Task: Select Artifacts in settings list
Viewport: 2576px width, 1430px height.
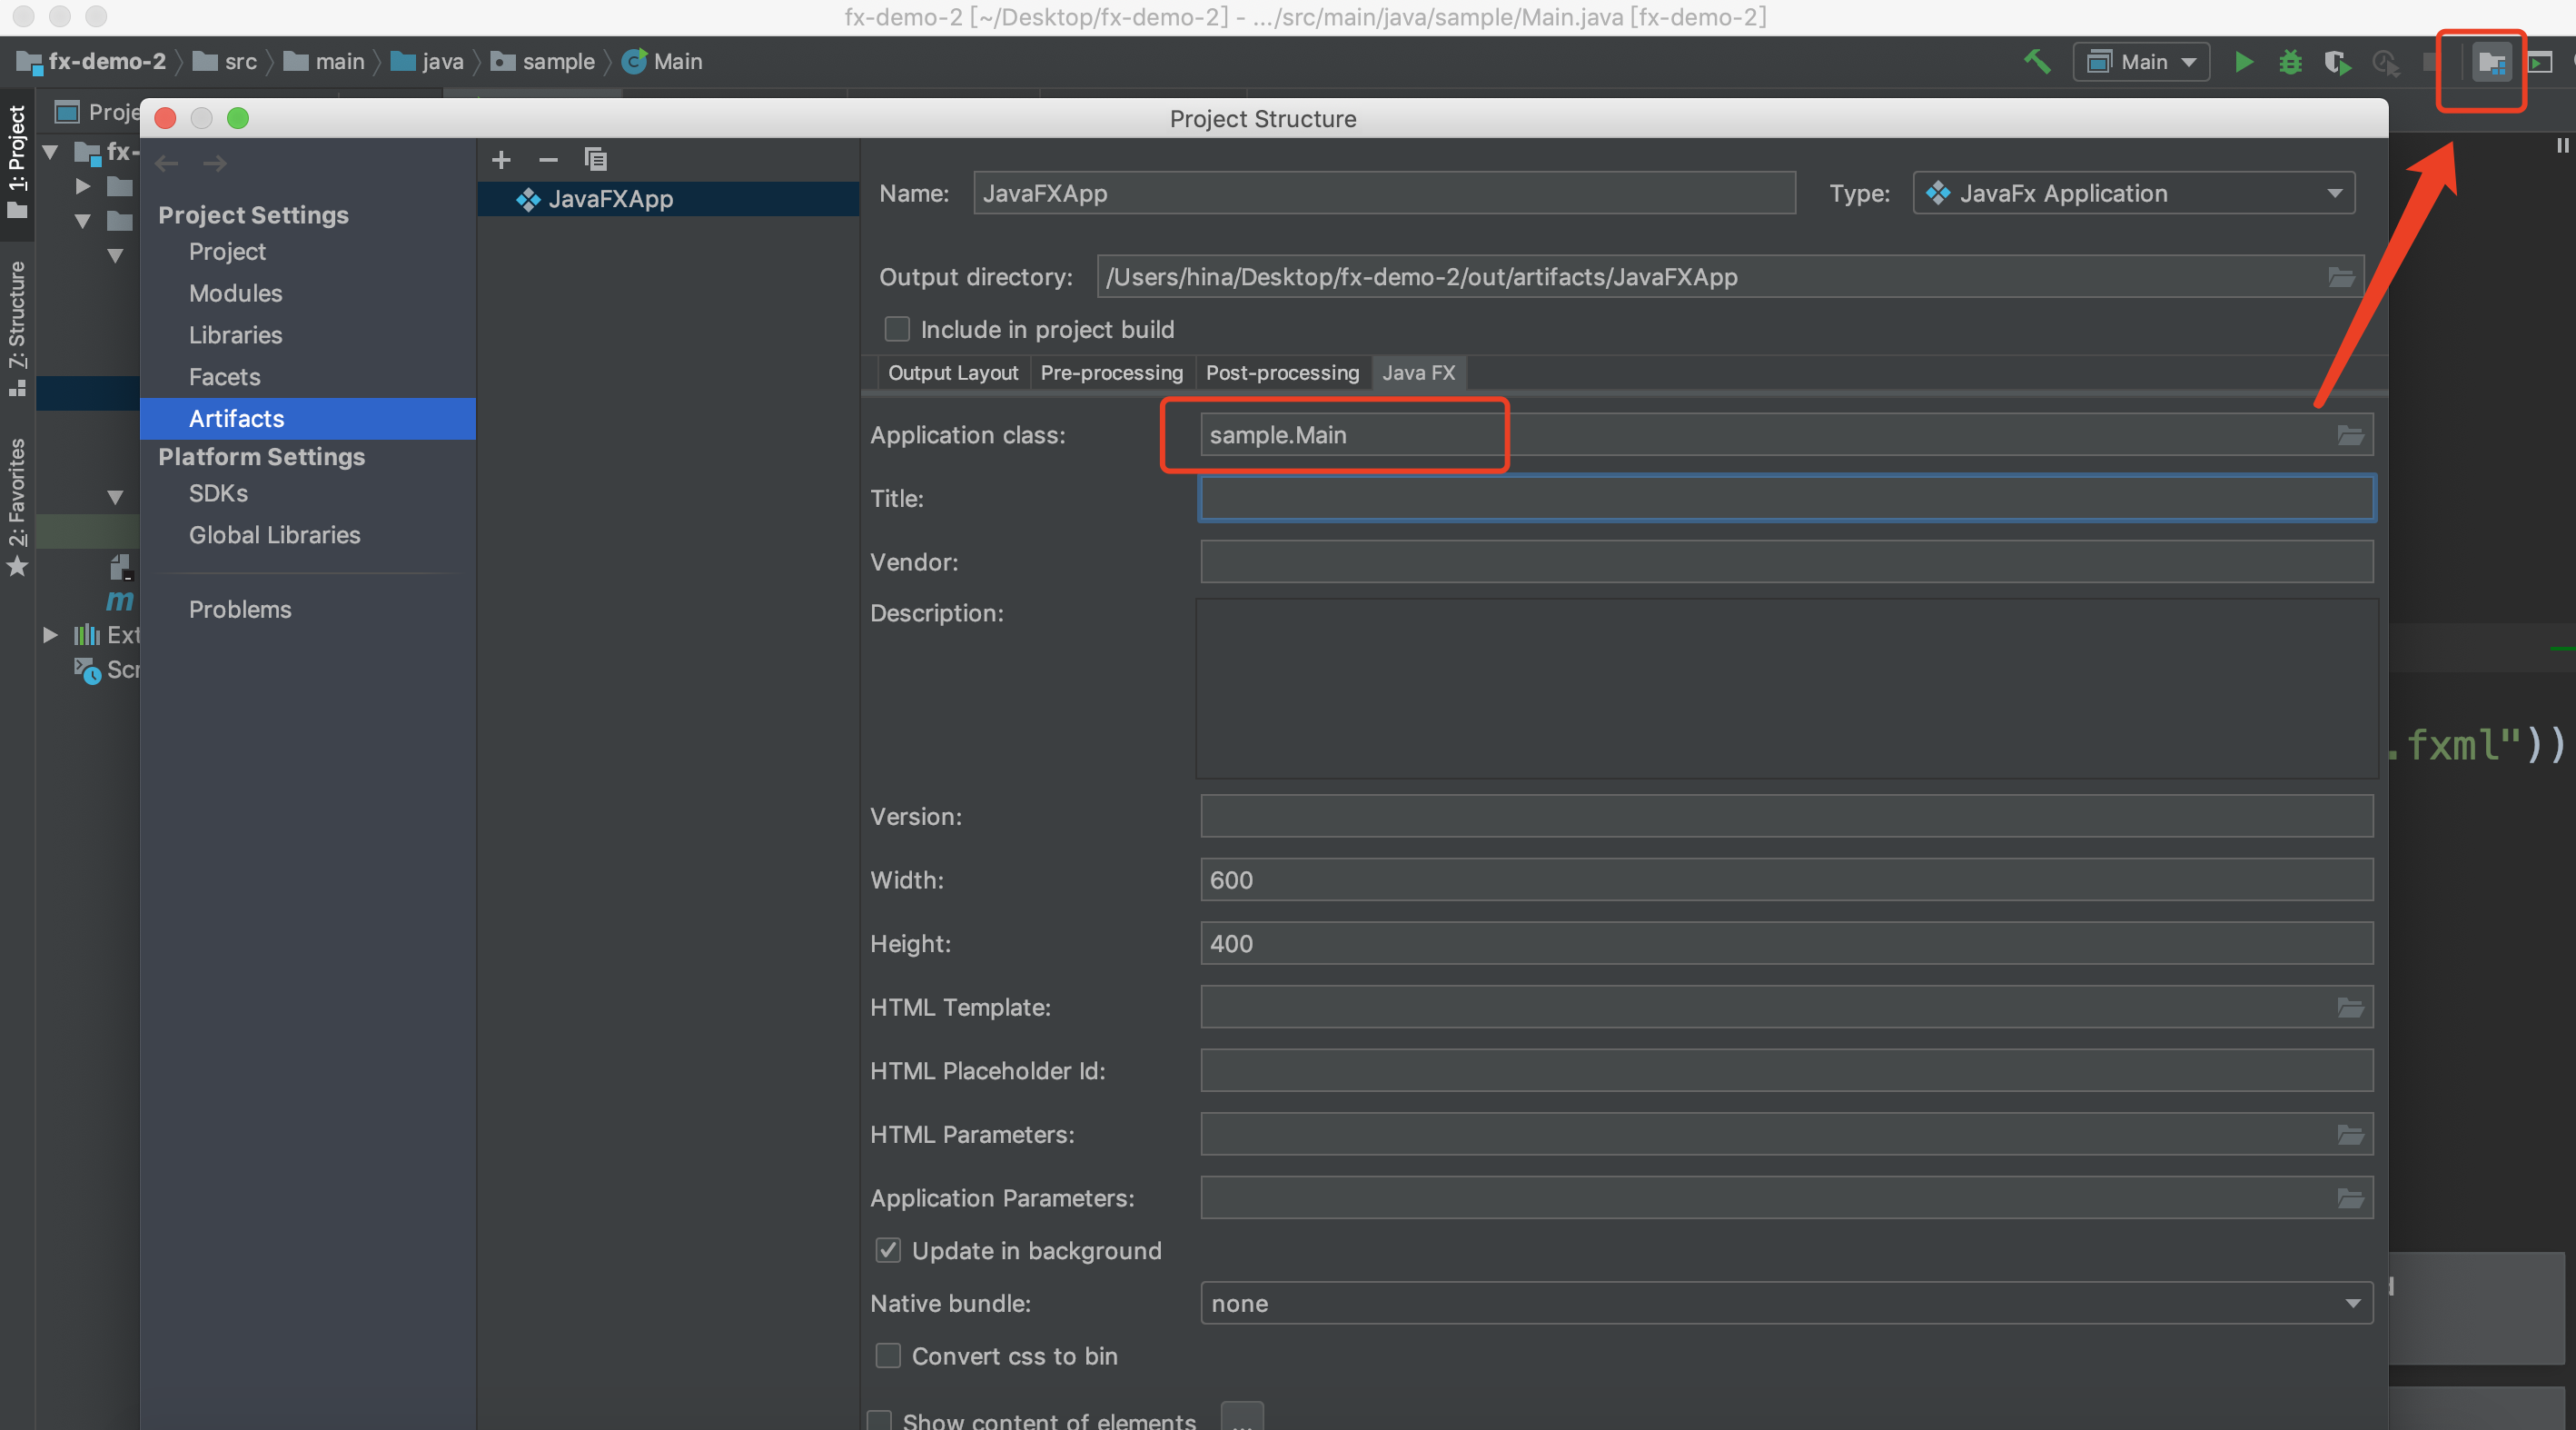Action: click(308, 418)
